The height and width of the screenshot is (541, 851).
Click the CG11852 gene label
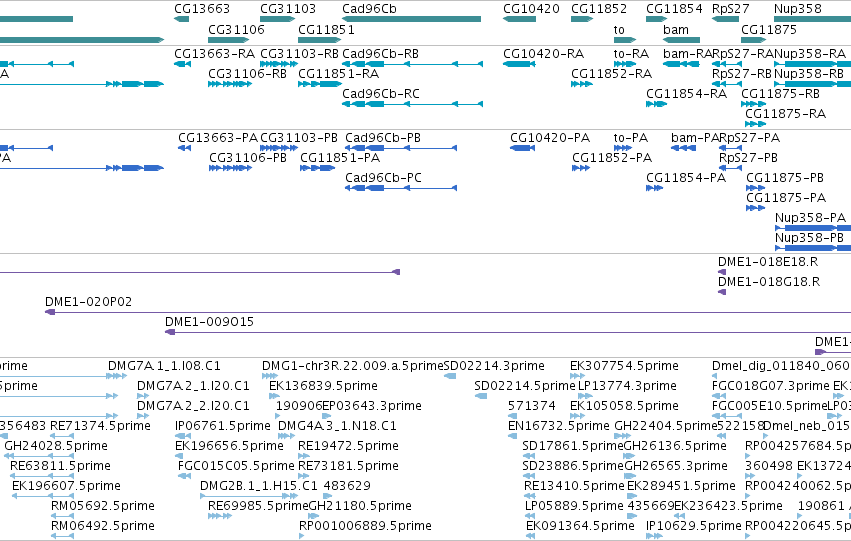tap(599, 9)
